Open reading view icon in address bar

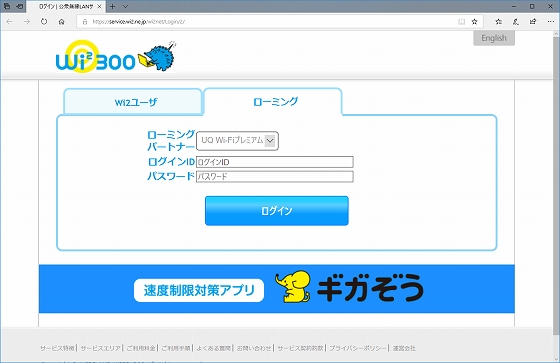coord(462,22)
